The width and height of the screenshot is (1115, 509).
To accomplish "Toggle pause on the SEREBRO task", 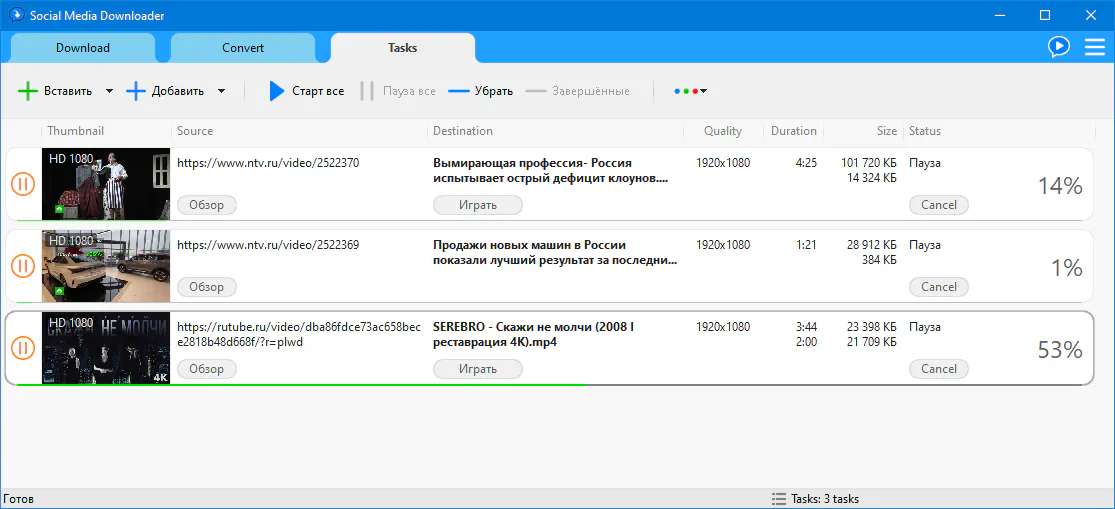I will 23,348.
